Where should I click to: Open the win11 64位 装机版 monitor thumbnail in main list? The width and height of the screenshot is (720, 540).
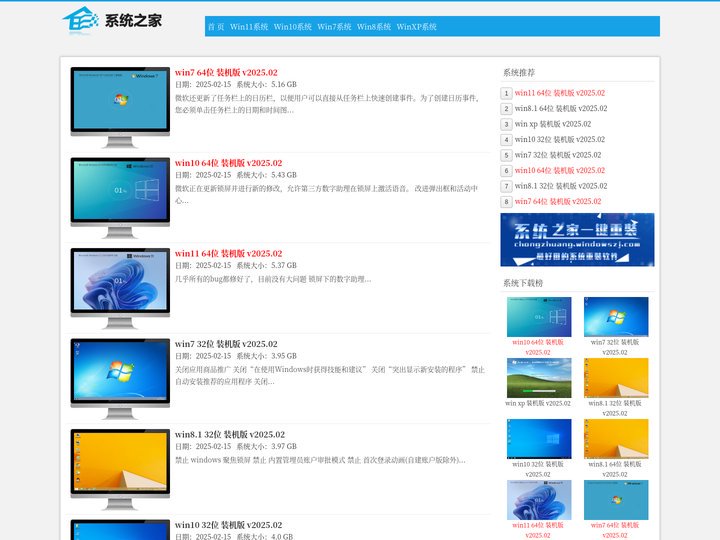point(120,288)
